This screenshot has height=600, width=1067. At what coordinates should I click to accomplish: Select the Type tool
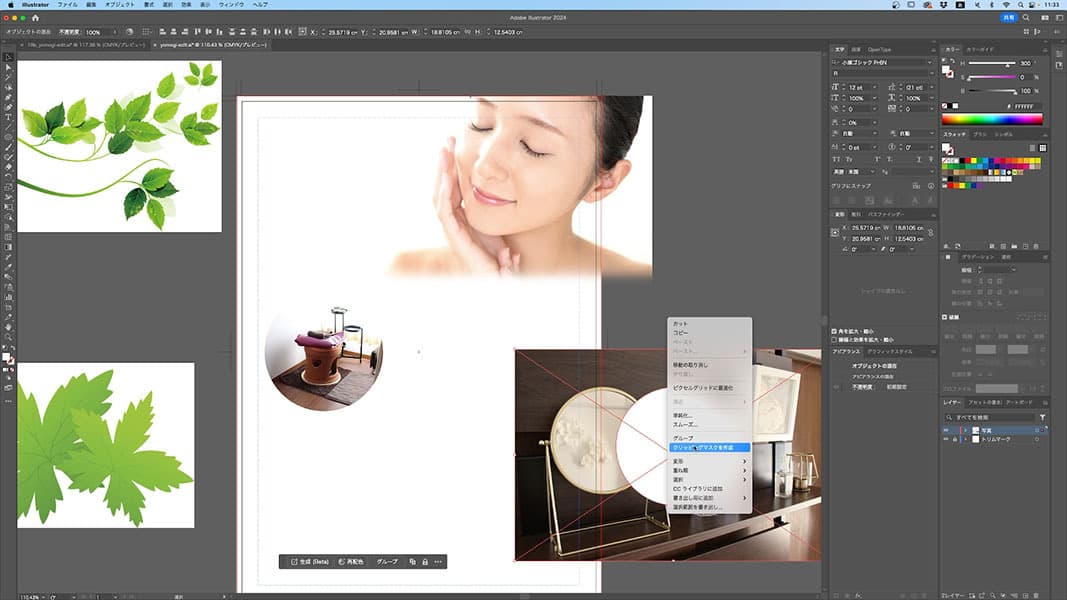click(x=8, y=117)
